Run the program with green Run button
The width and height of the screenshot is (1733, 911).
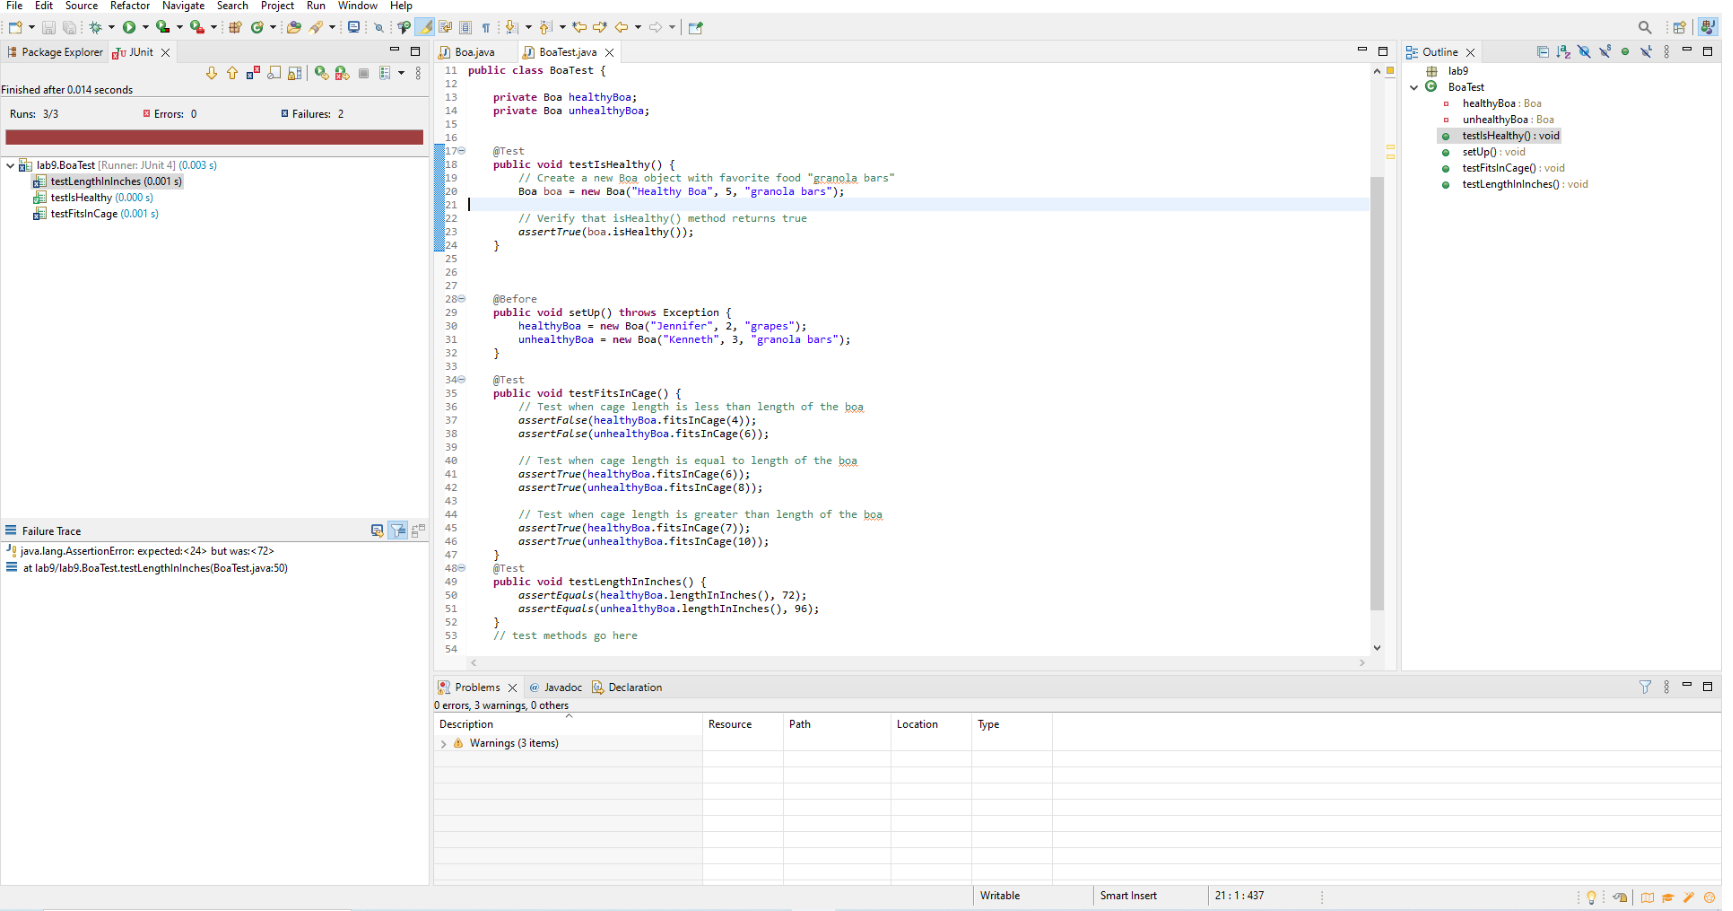pyautogui.click(x=129, y=27)
